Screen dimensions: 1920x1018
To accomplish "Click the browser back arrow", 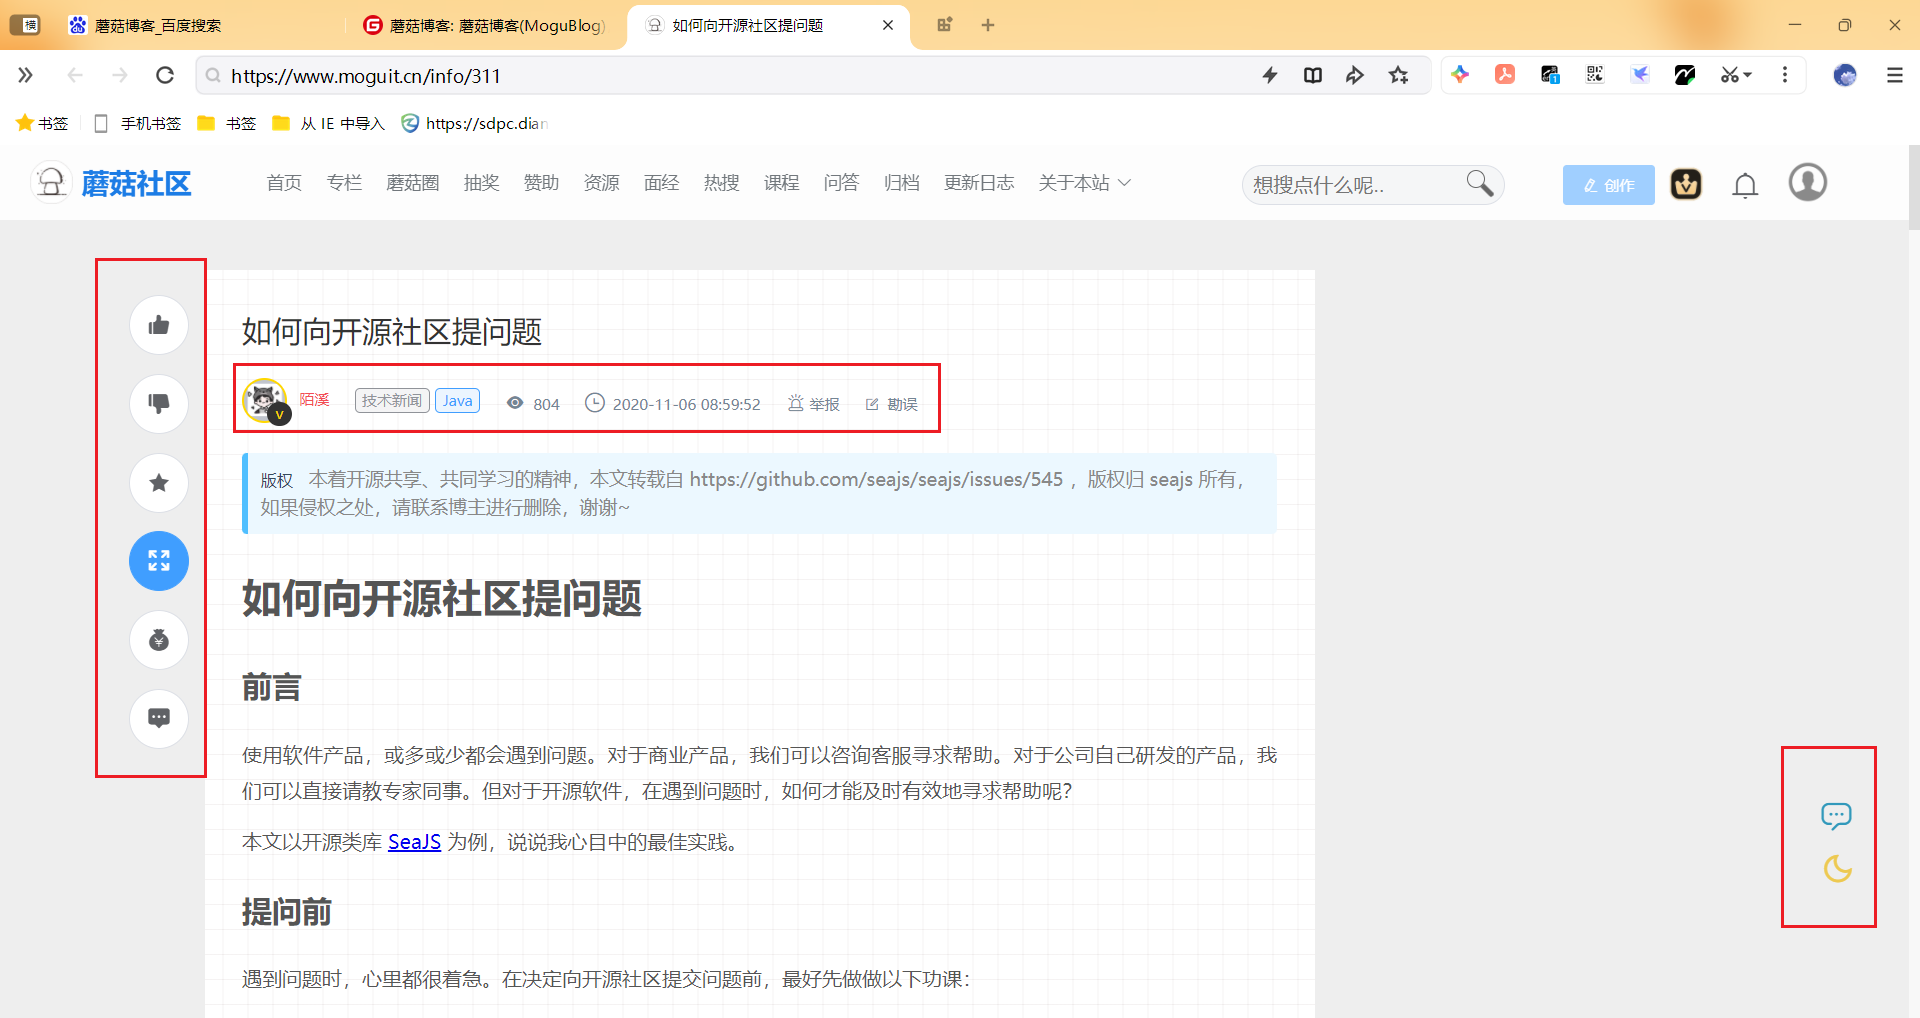I will pos(75,75).
